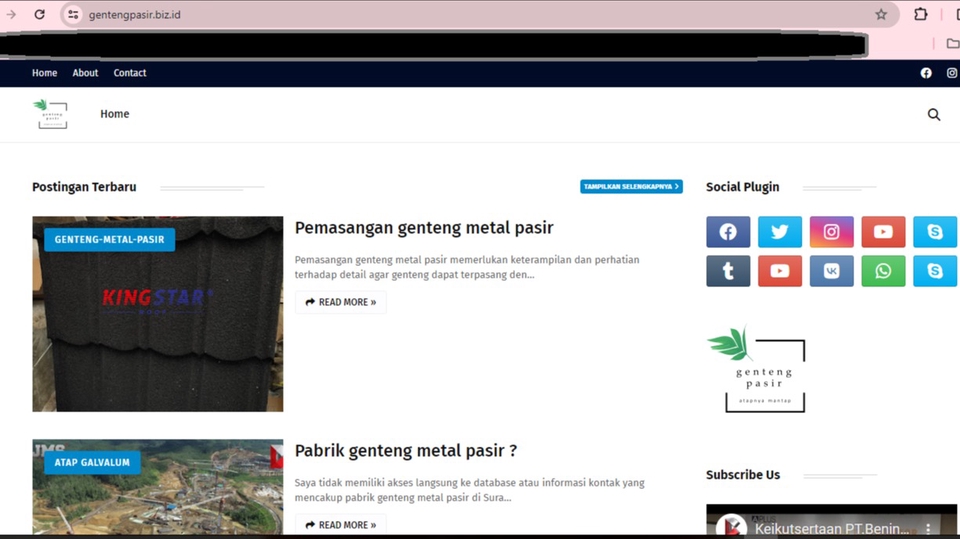Open the site search magnifier
This screenshot has height=539, width=960.
click(934, 115)
